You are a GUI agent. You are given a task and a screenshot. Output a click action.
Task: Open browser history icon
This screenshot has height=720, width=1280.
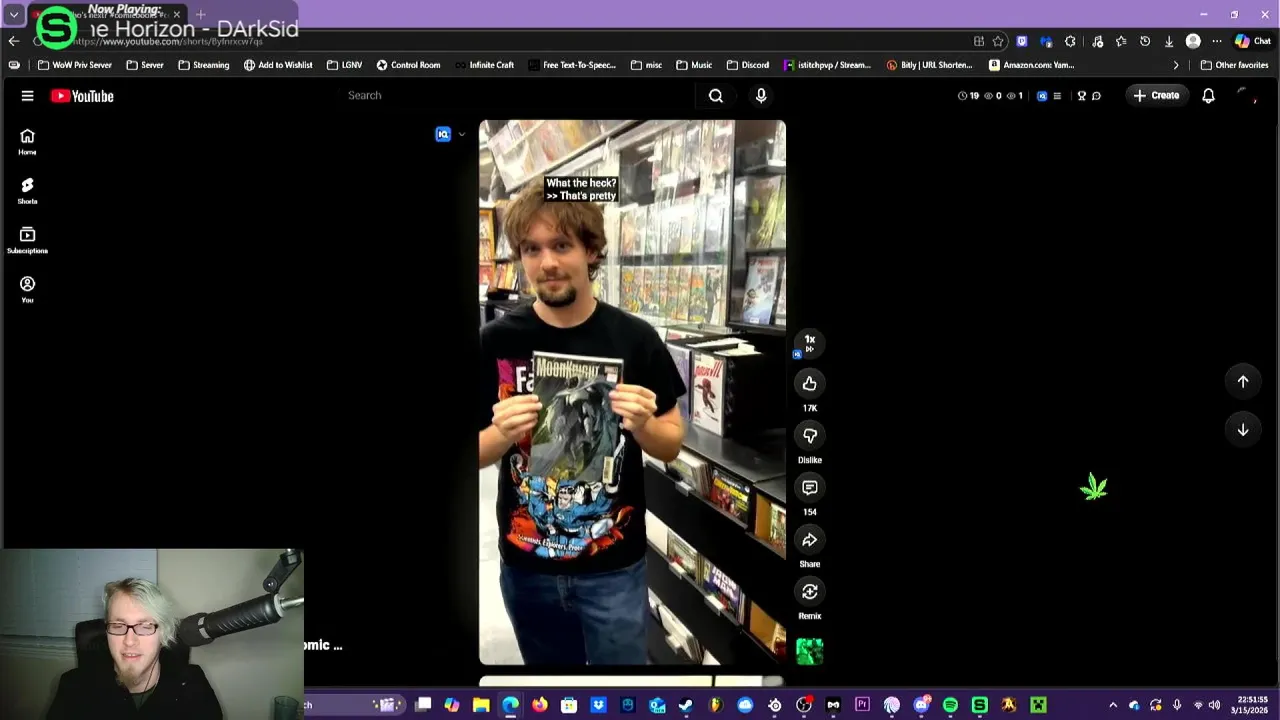point(1145,41)
